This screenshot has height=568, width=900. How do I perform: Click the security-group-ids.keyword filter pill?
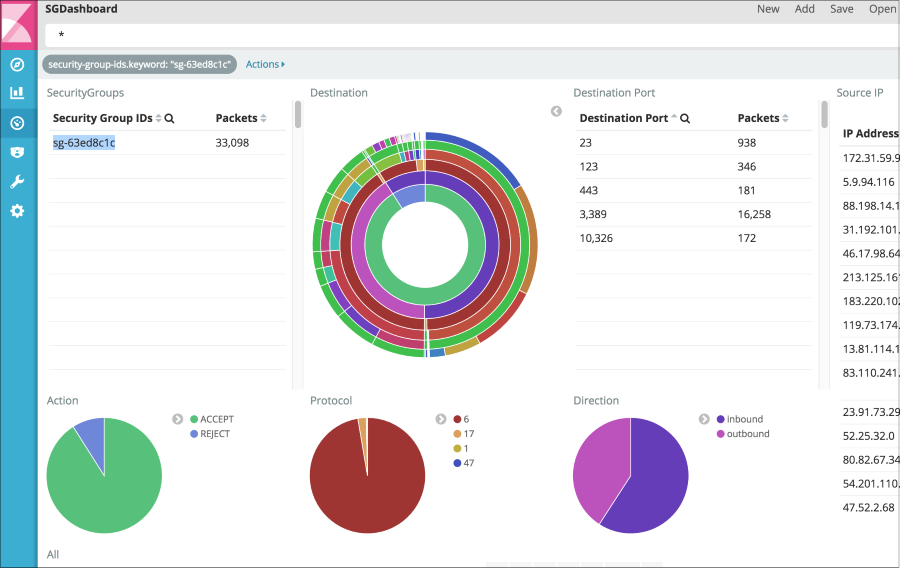(x=139, y=64)
